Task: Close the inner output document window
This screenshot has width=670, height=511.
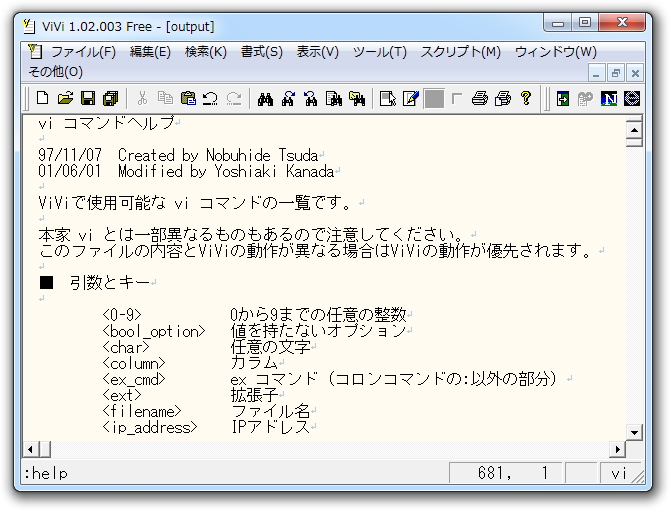Action: pos(635,73)
